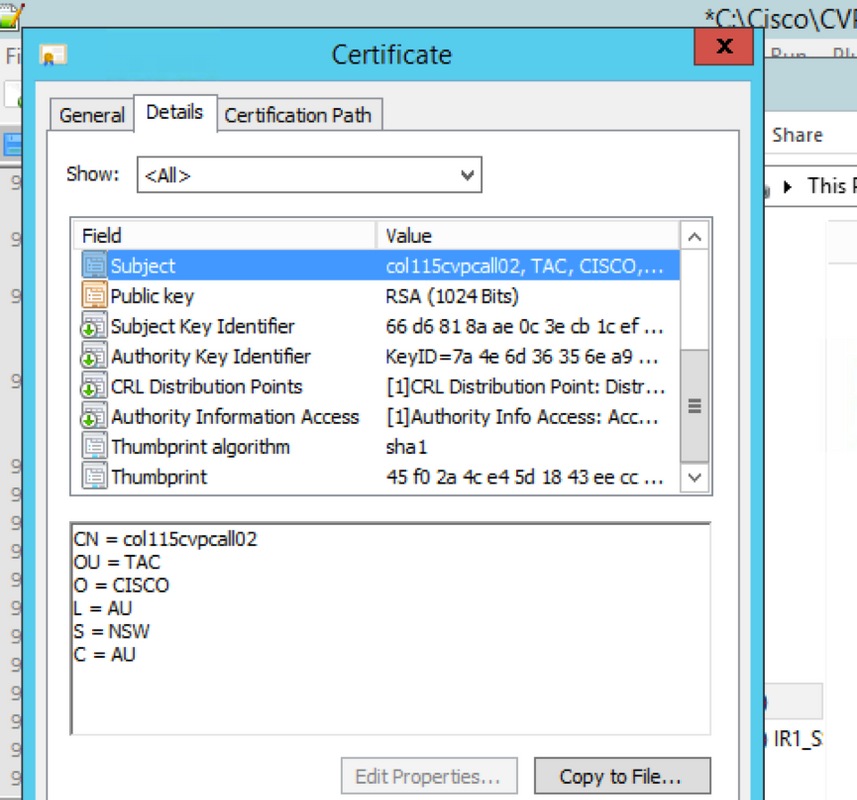Click the Value column header

tap(528, 236)
